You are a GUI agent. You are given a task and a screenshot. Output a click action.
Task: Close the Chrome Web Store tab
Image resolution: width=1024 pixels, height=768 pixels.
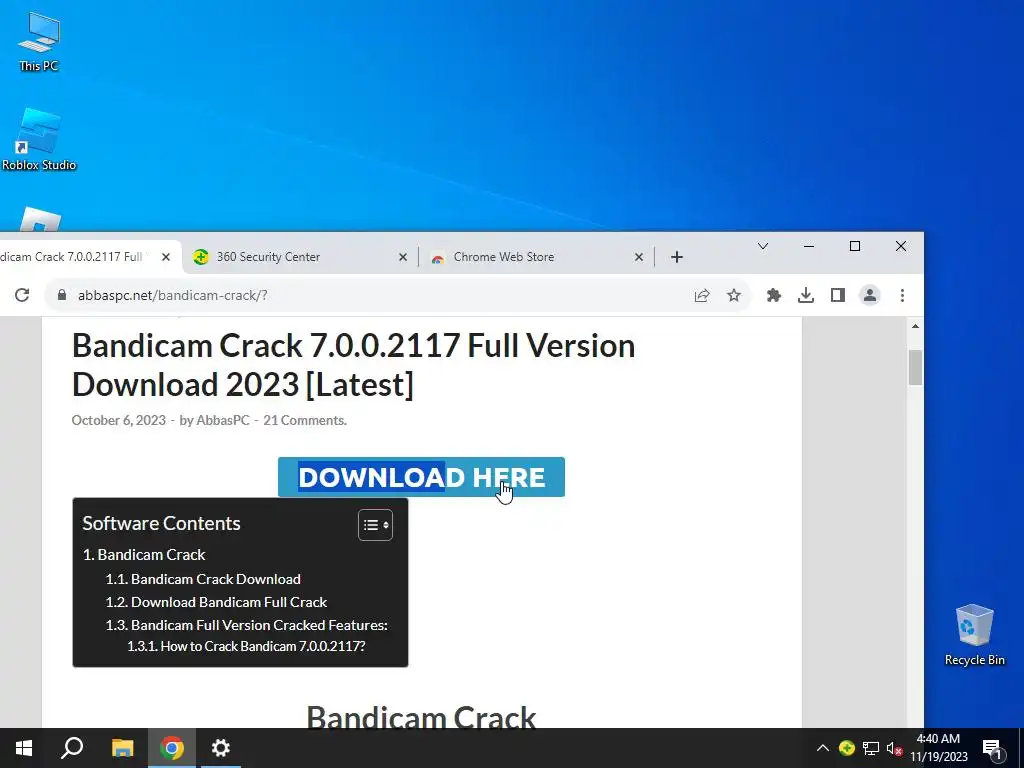tap(639, 257)
